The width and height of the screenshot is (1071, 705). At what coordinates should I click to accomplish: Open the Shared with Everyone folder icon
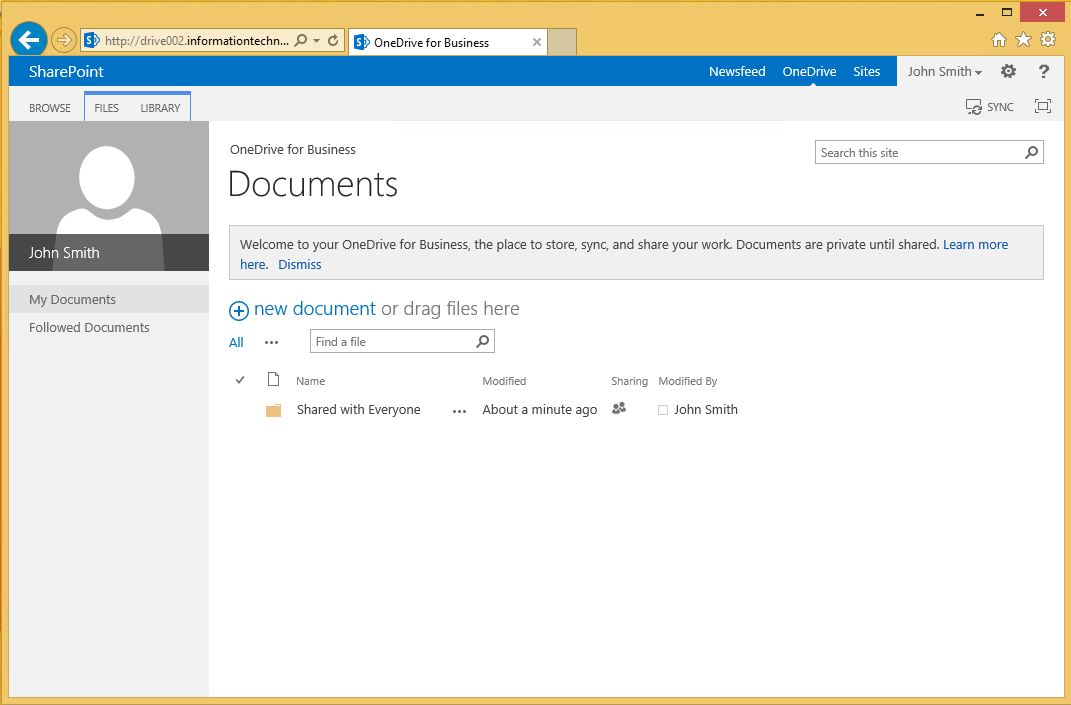tap(273, 410)
